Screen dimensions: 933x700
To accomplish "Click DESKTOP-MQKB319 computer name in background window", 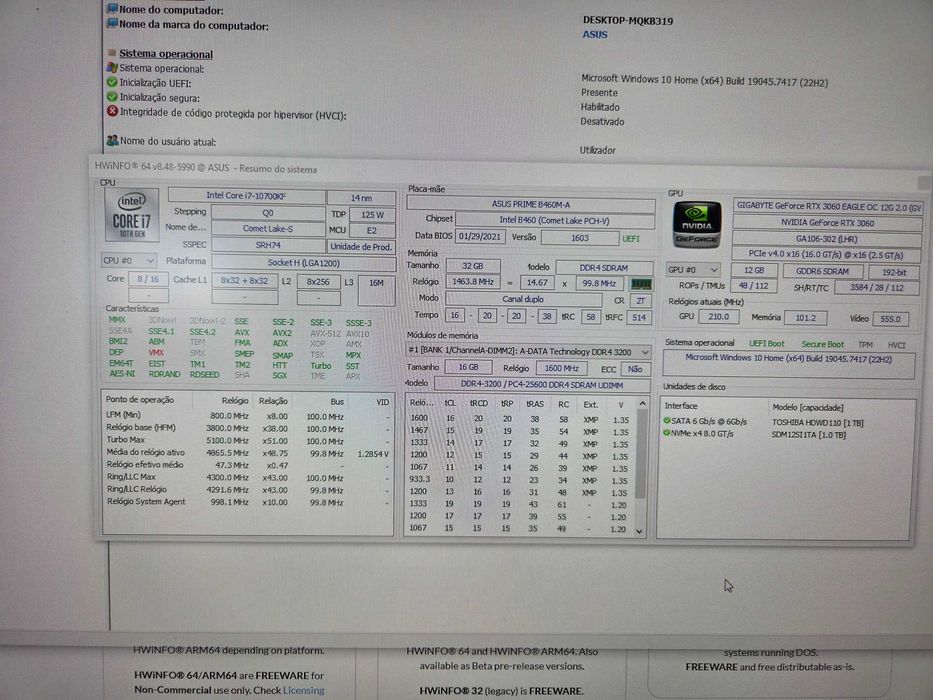I will click(628, 21).
